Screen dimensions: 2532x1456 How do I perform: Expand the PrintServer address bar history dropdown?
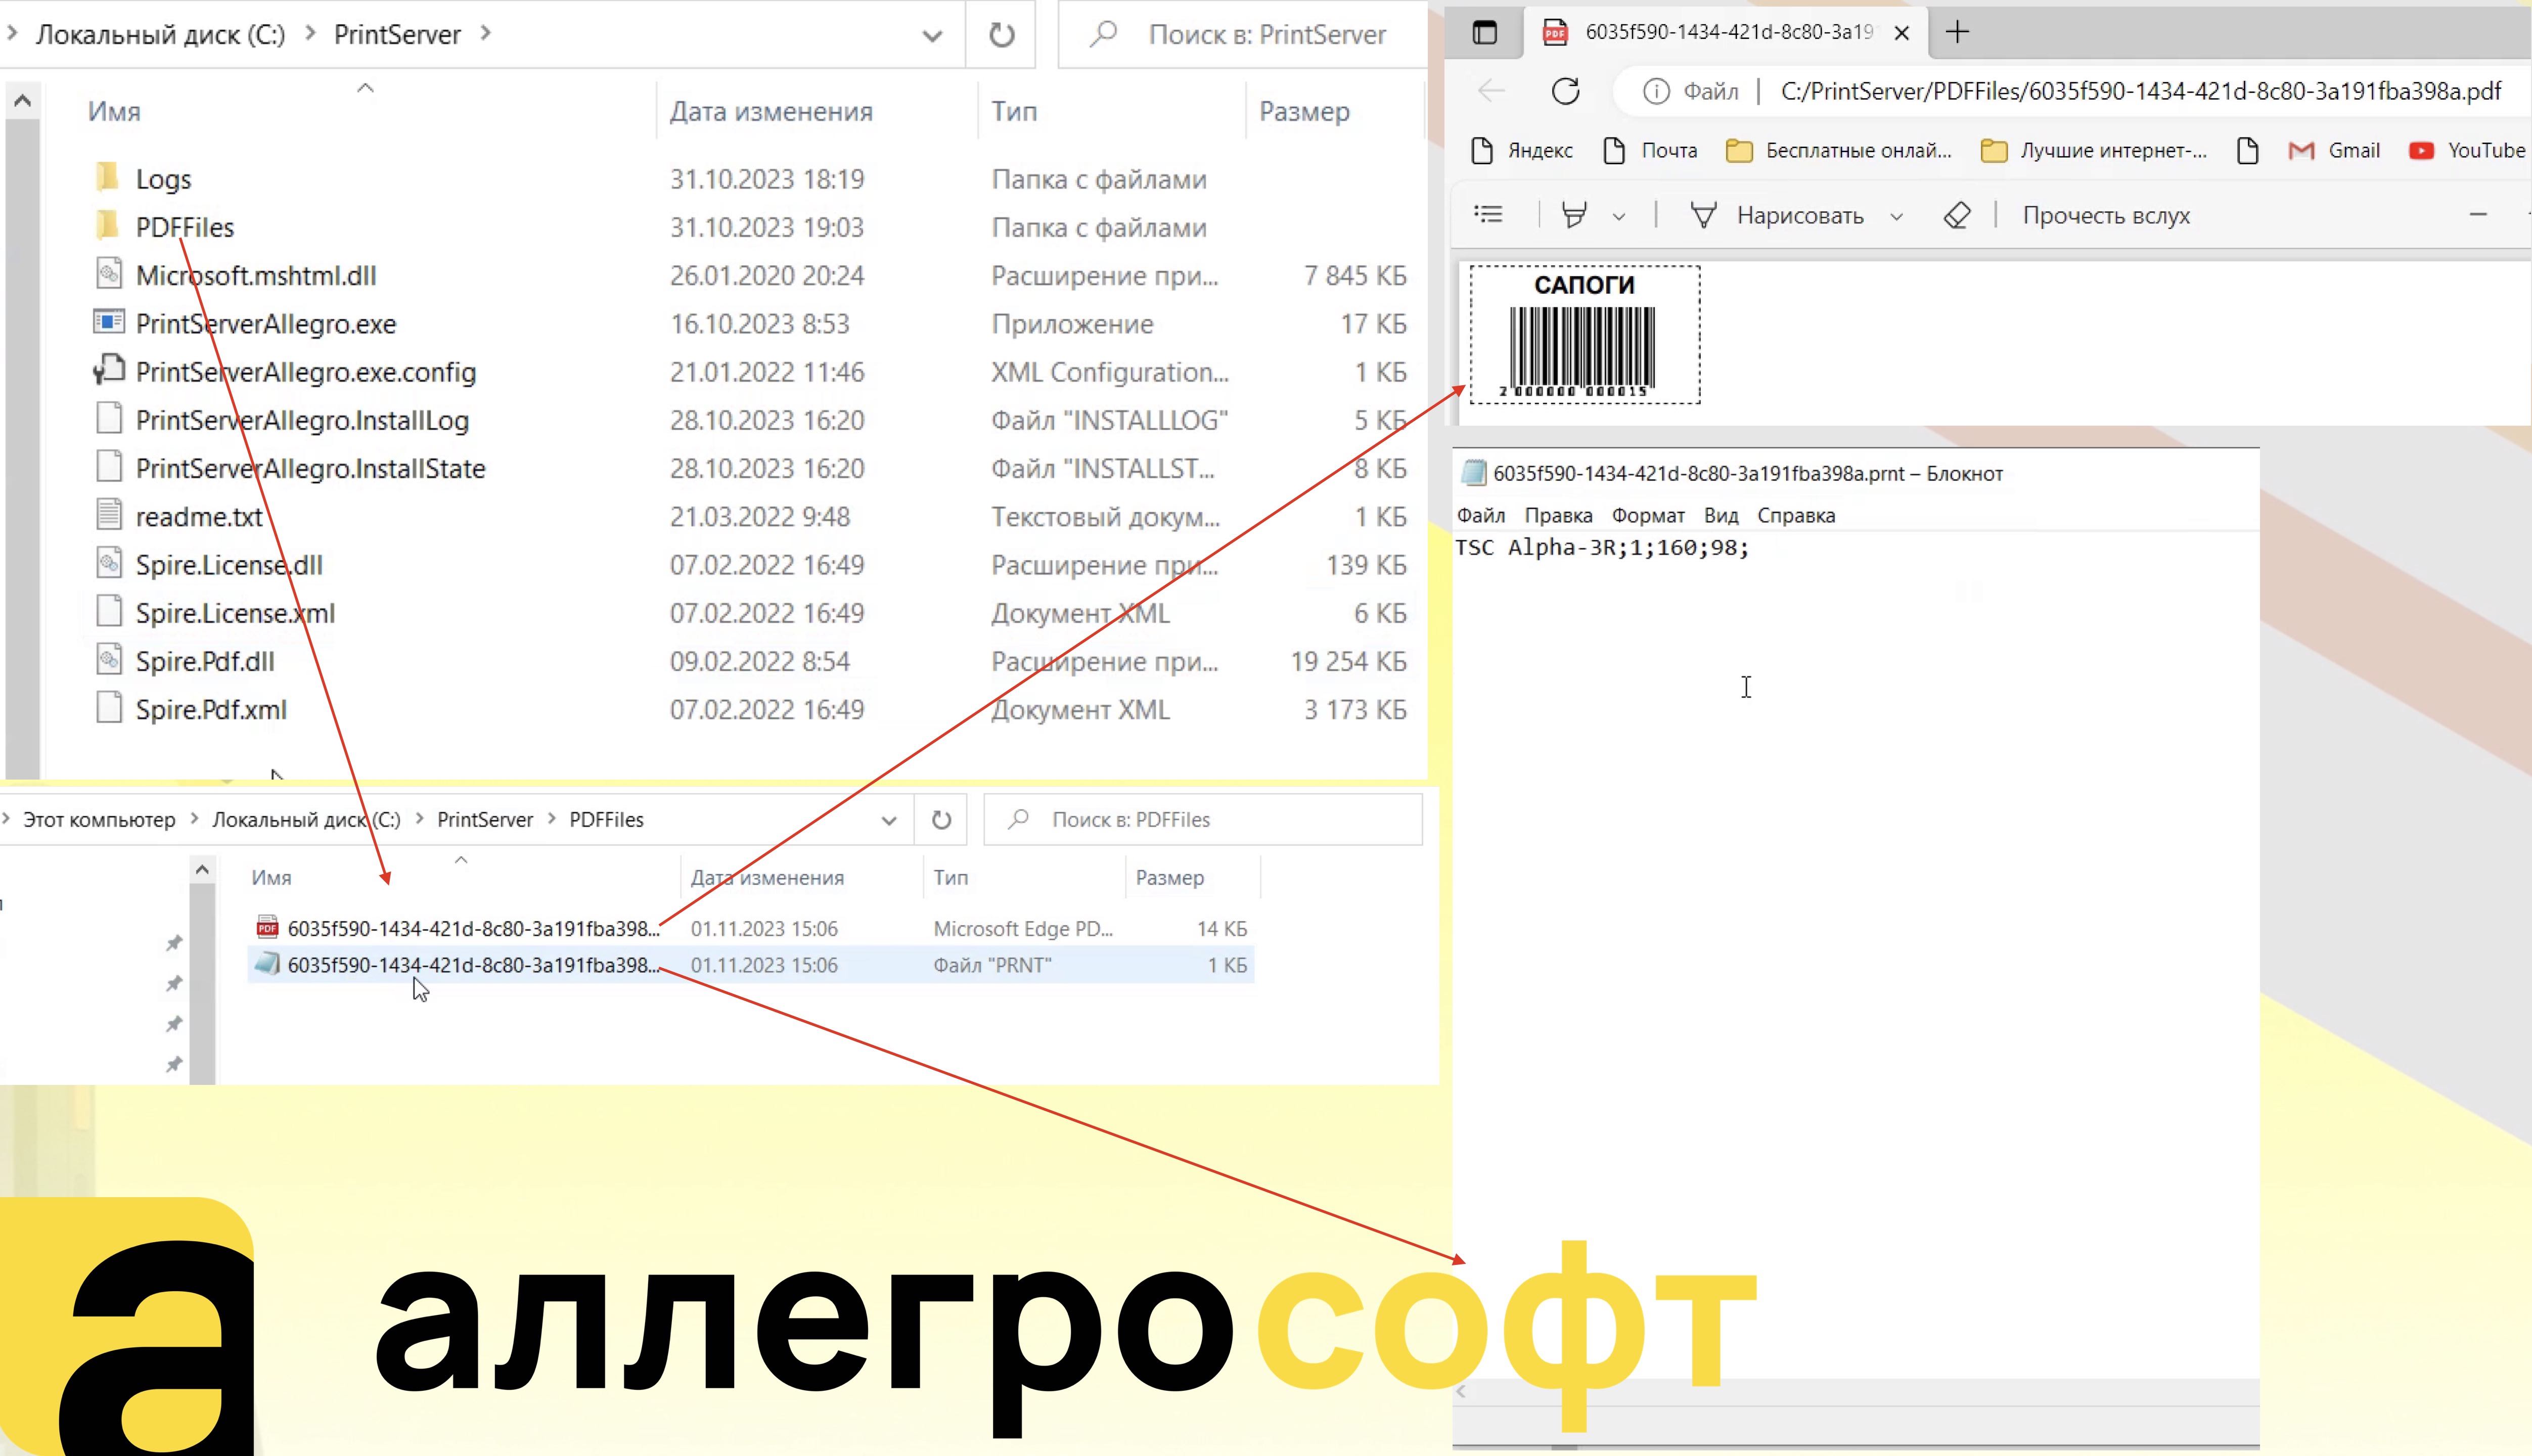click(932, 36)
